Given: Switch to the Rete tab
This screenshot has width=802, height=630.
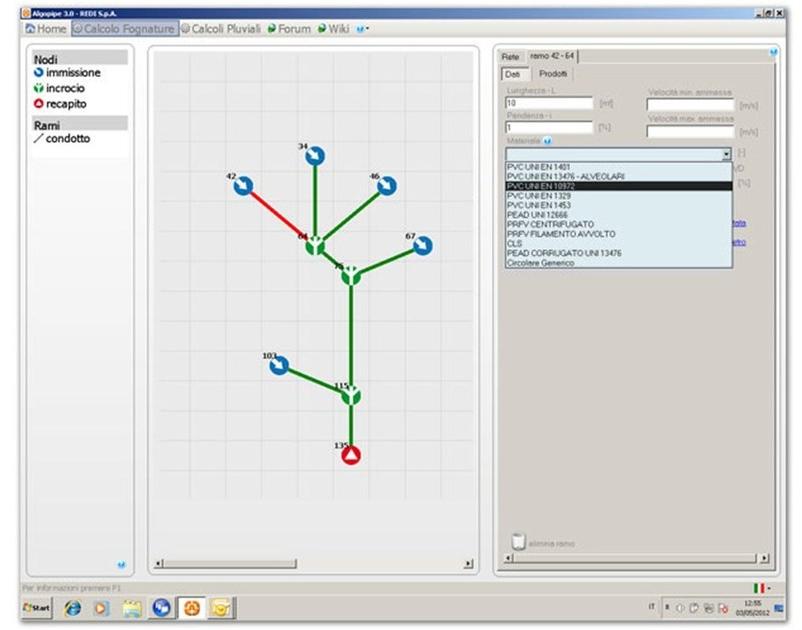Looking at the screenshot, I should (x=510, y=57).
